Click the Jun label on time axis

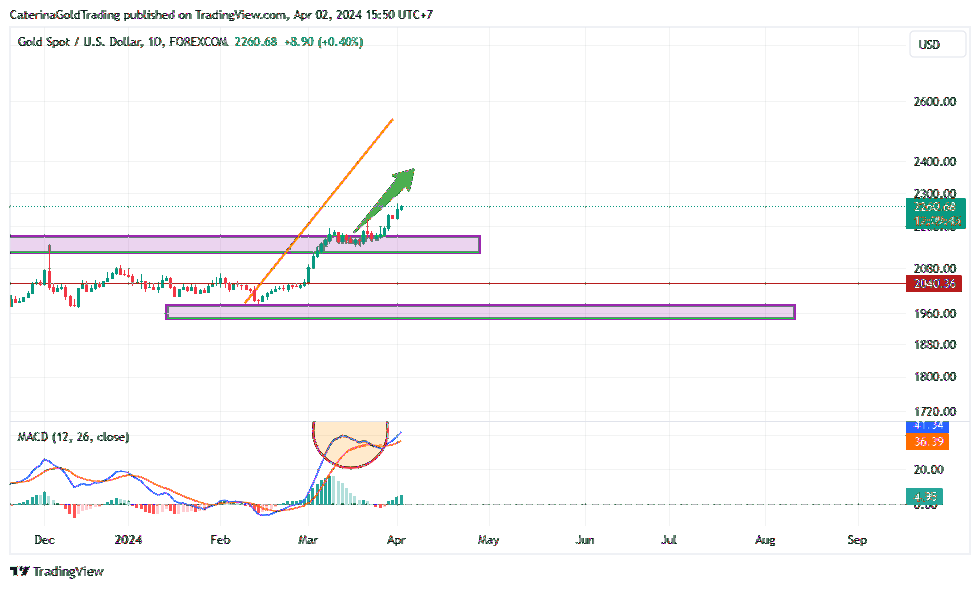click(x=584, y=540)
